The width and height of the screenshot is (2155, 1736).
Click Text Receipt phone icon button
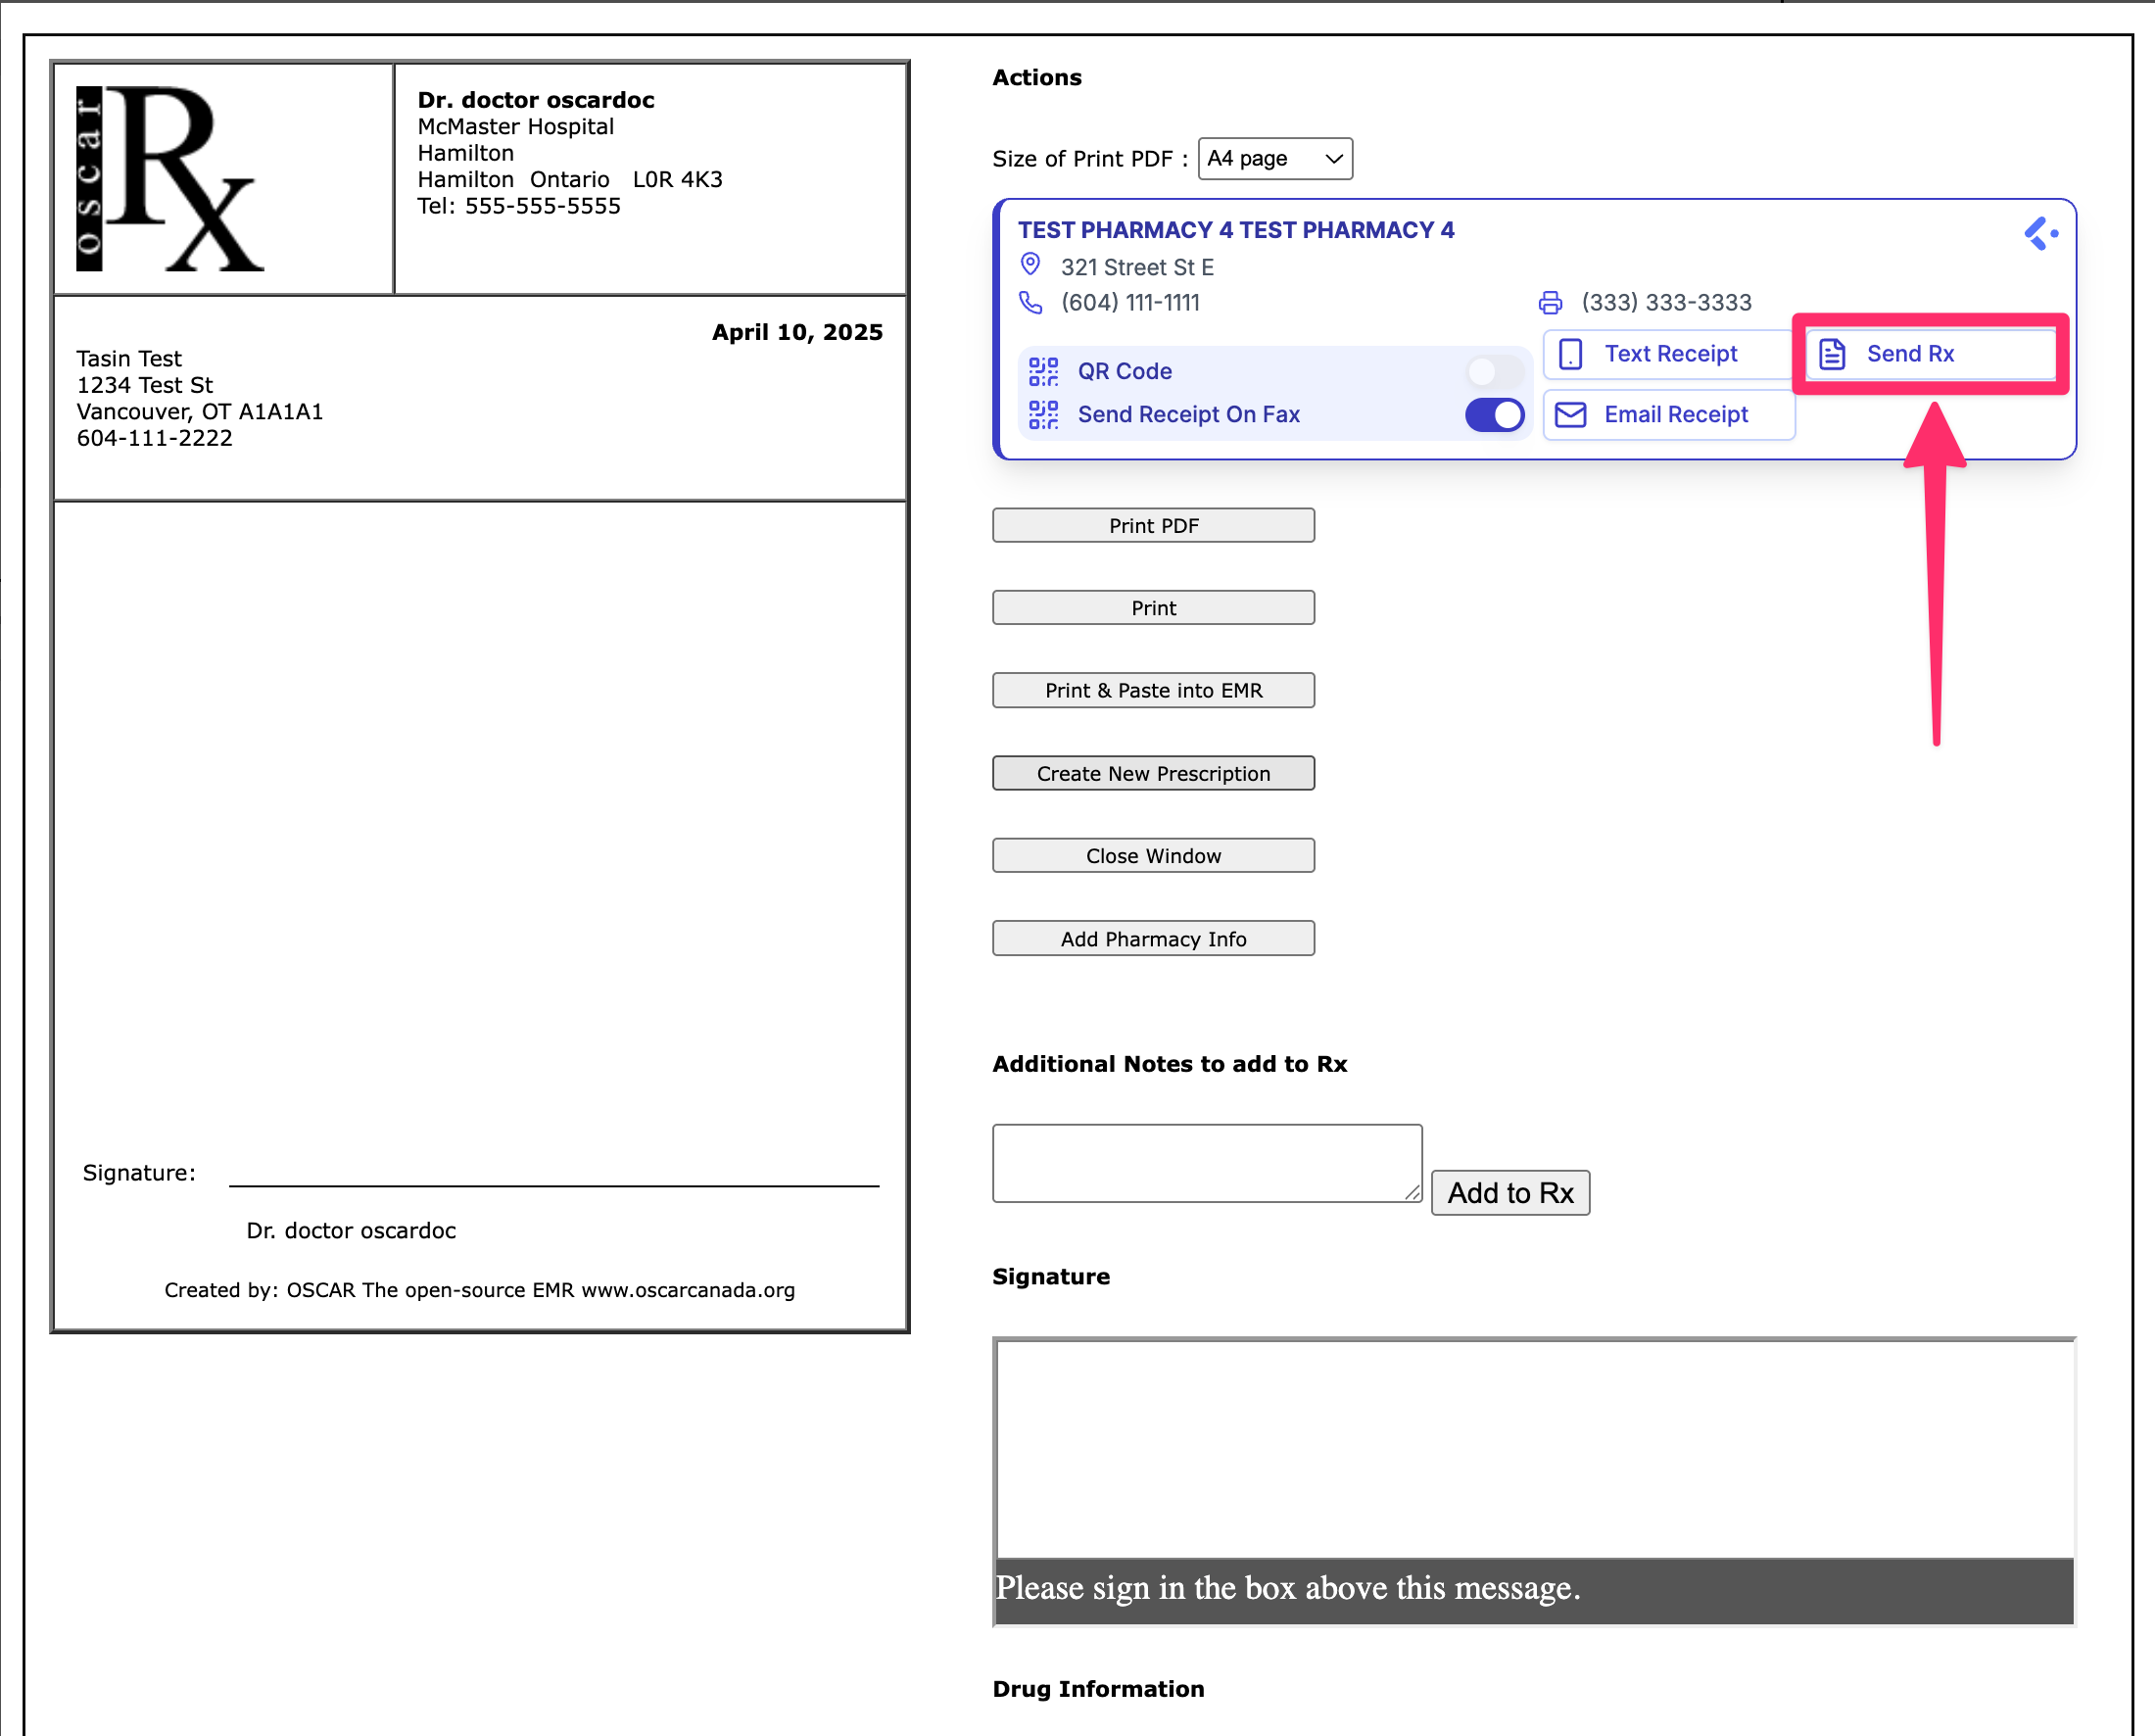[x=1570, y=354]
